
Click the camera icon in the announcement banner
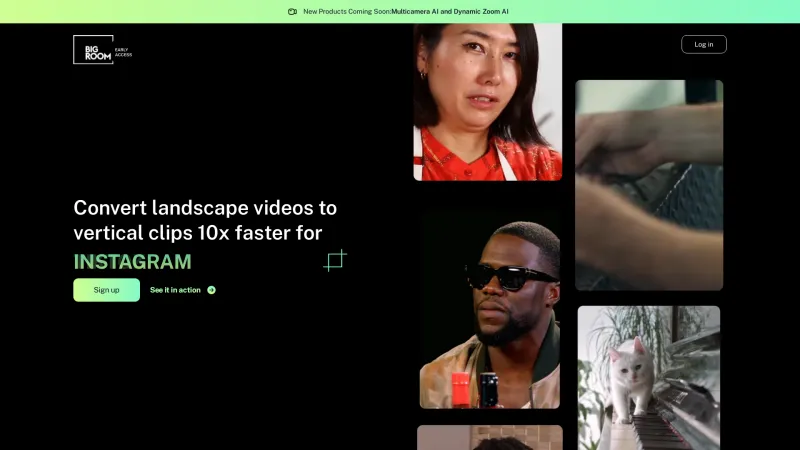292,11
